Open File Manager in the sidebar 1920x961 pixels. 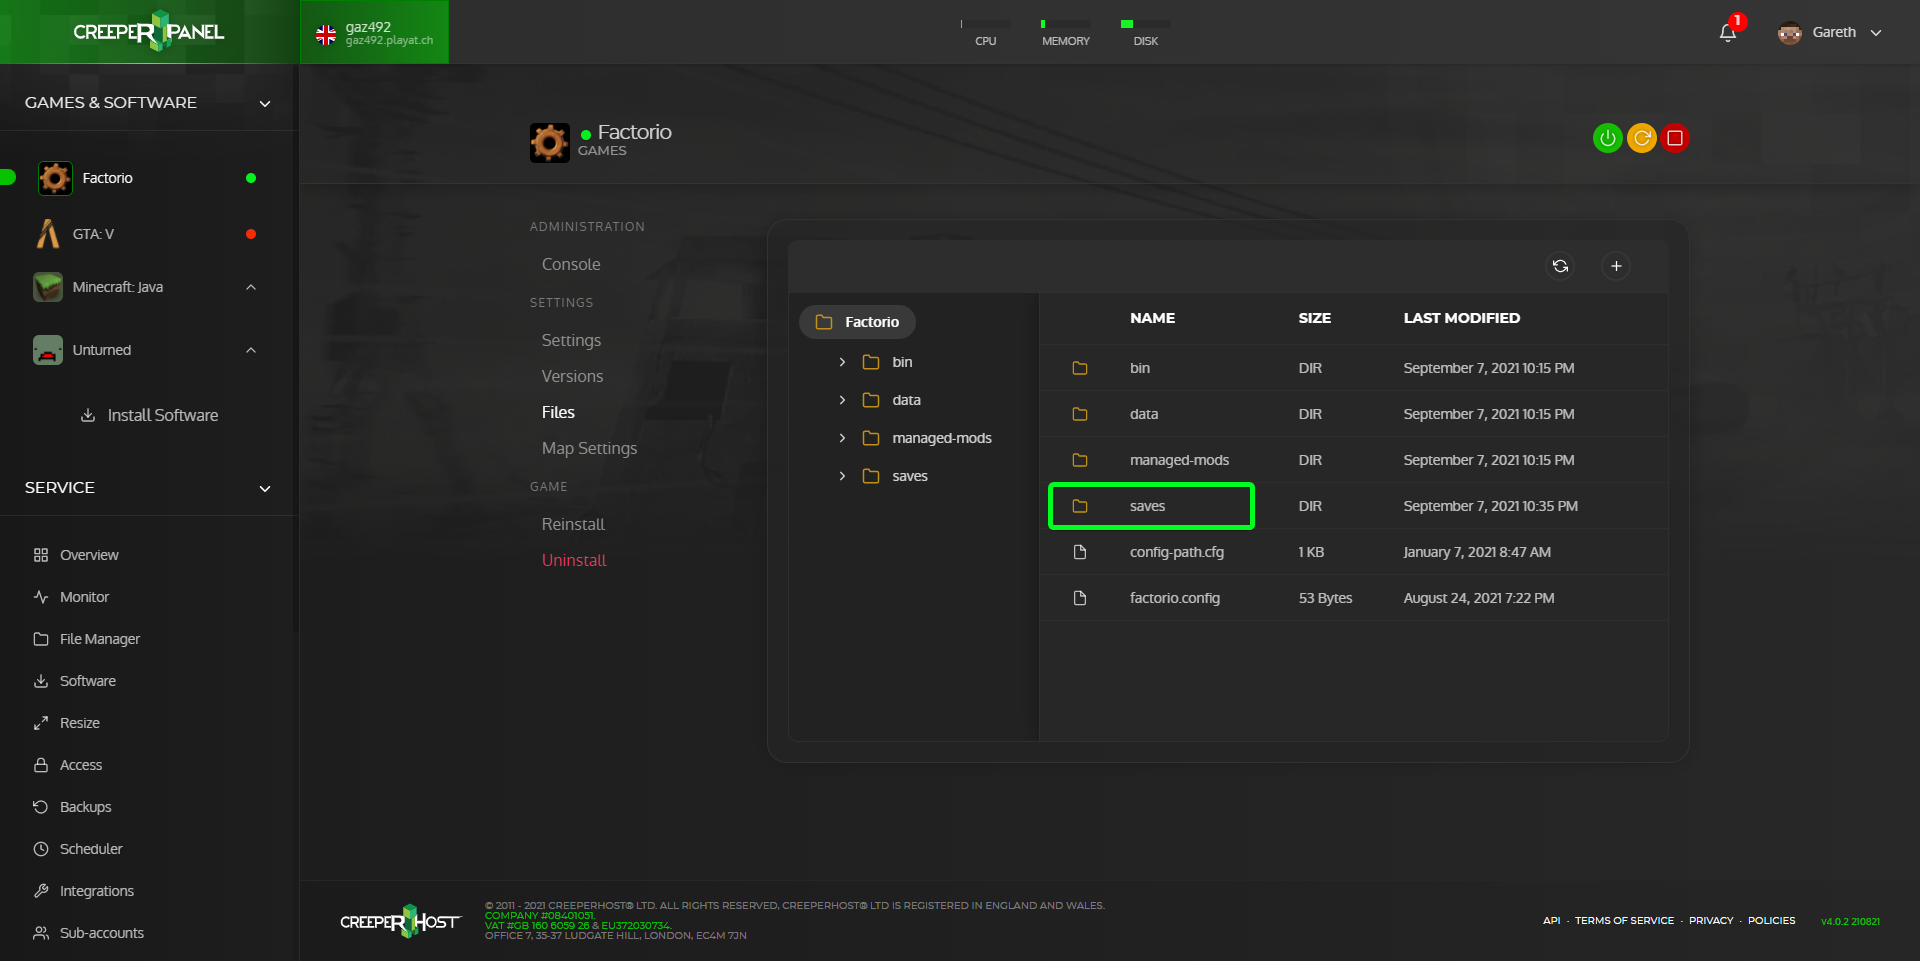tap(100, 639)
